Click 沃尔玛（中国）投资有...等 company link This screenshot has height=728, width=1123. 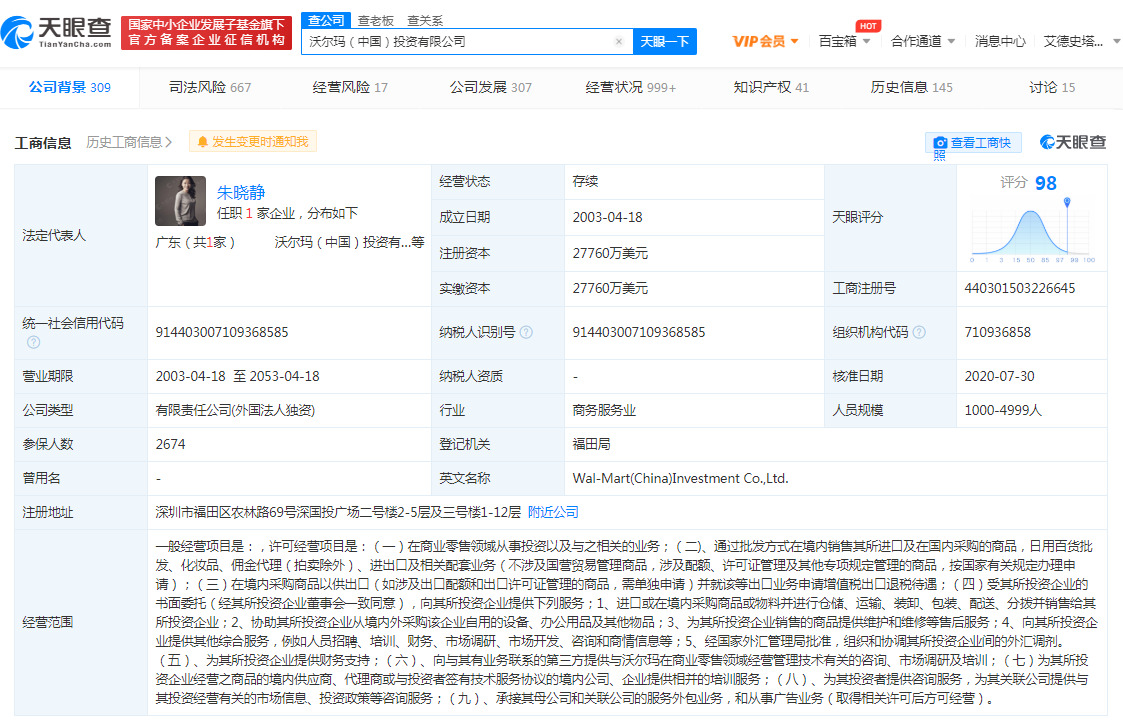pyautogui.click(x=350, y=242)
